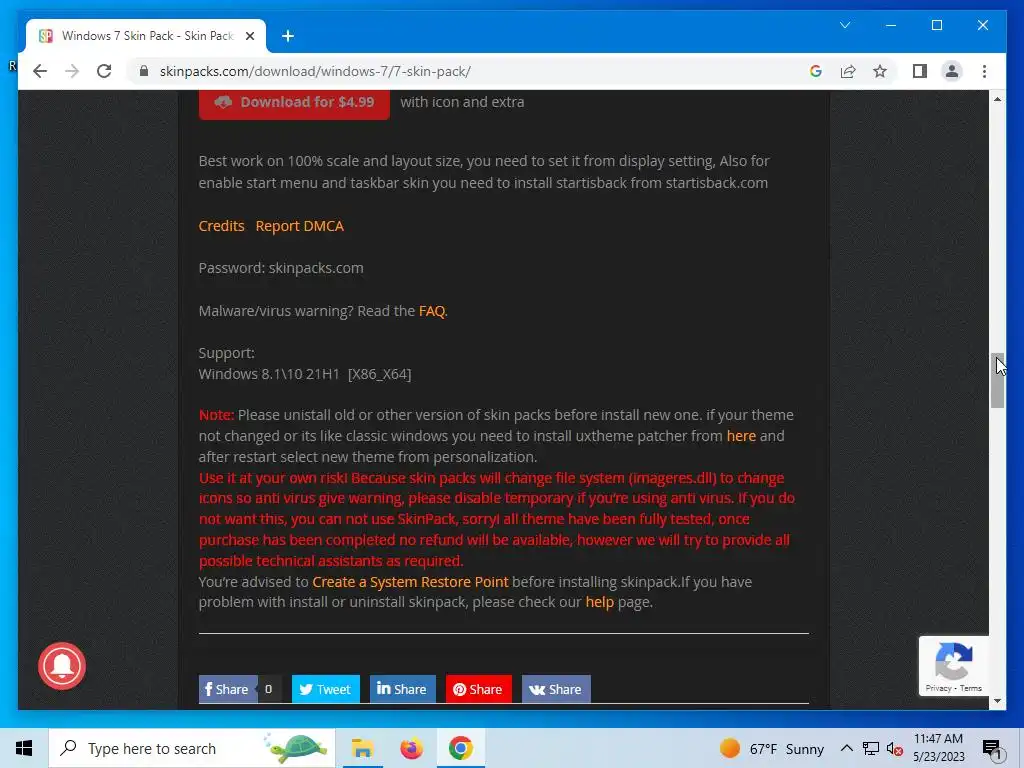Share this page using share icon
1024x768 pixels.
pyautogui.click(x=848, y=71)
